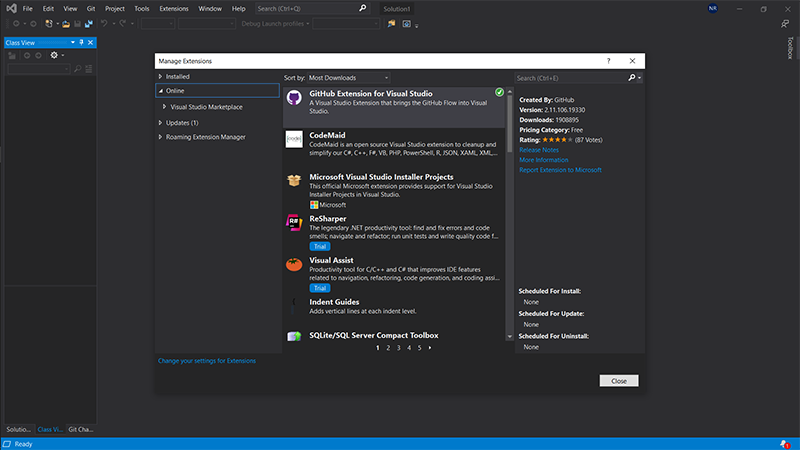Go to next page of extensions arrow
This screenshot has height=450, width=800.
click(x=430, y=348)
